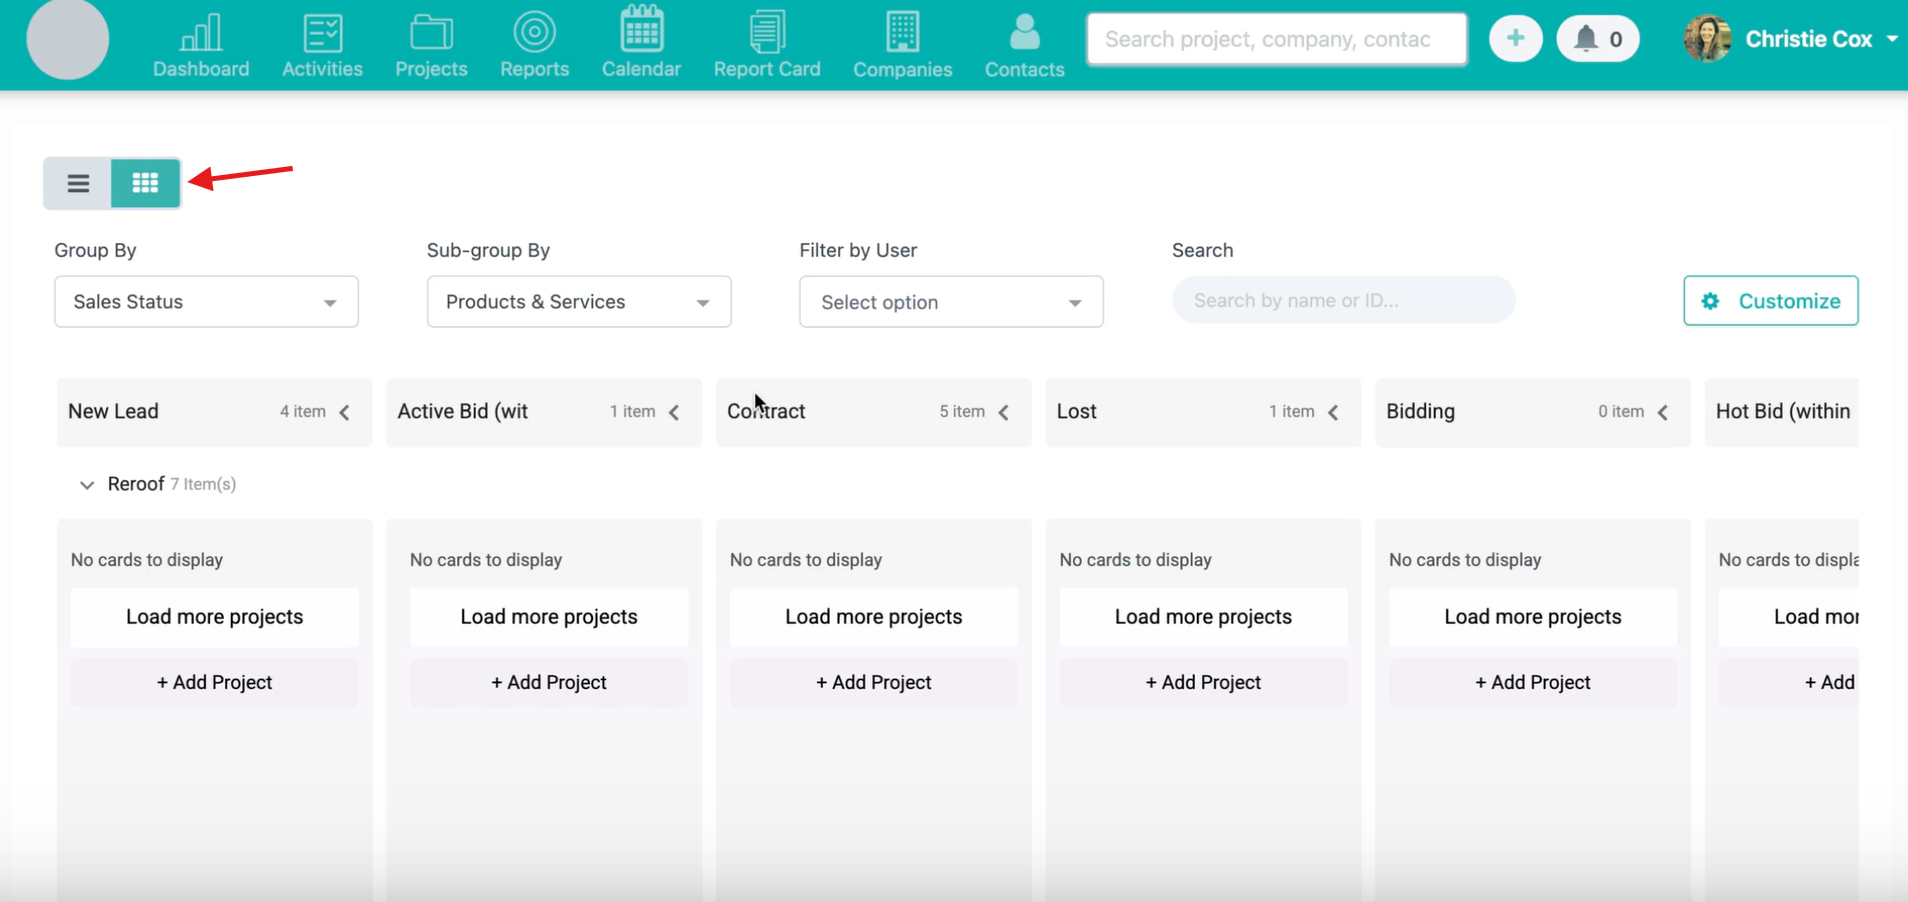The image size is (1908, 902).
Task: Open notifications bell
Action: tap(1598, 39)
